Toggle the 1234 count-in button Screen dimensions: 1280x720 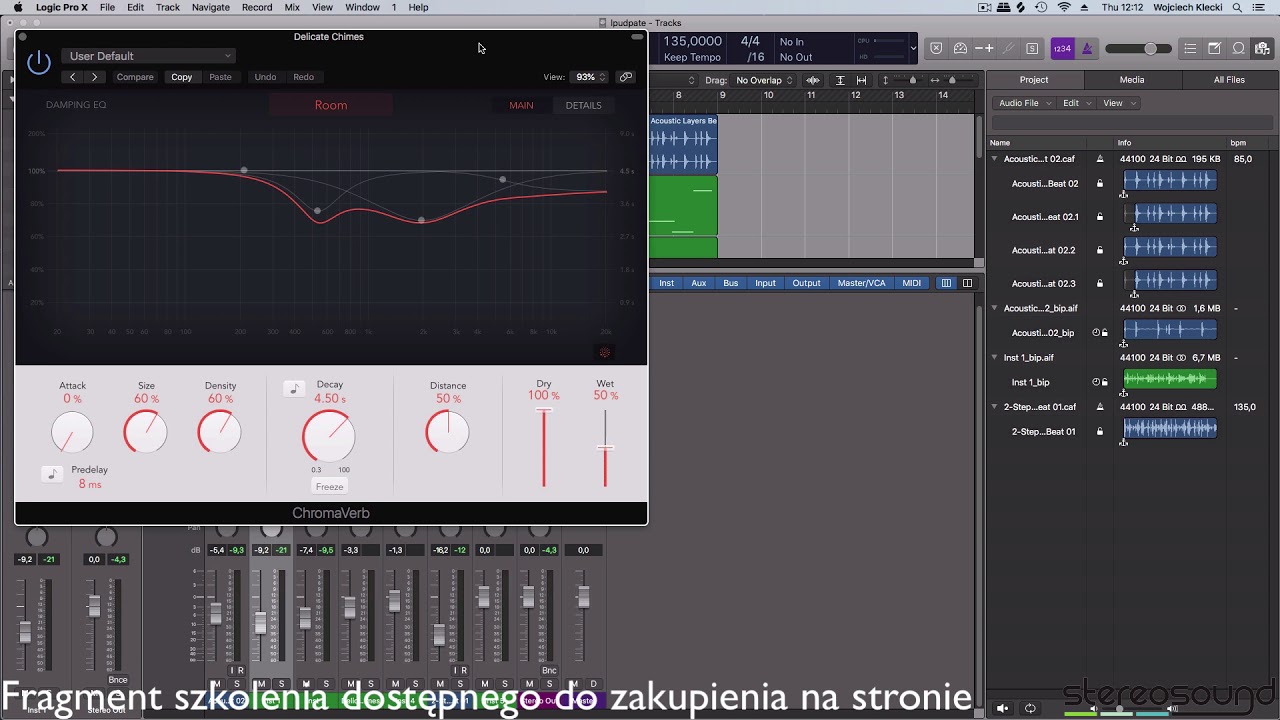click(x=1062, y=48)
